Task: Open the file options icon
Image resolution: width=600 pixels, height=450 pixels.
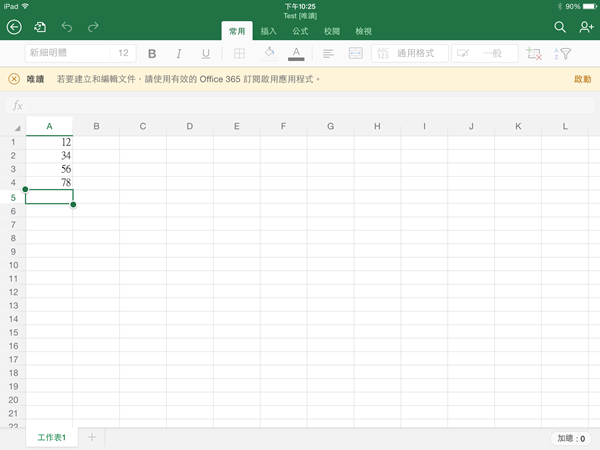Action: point(40,27)
